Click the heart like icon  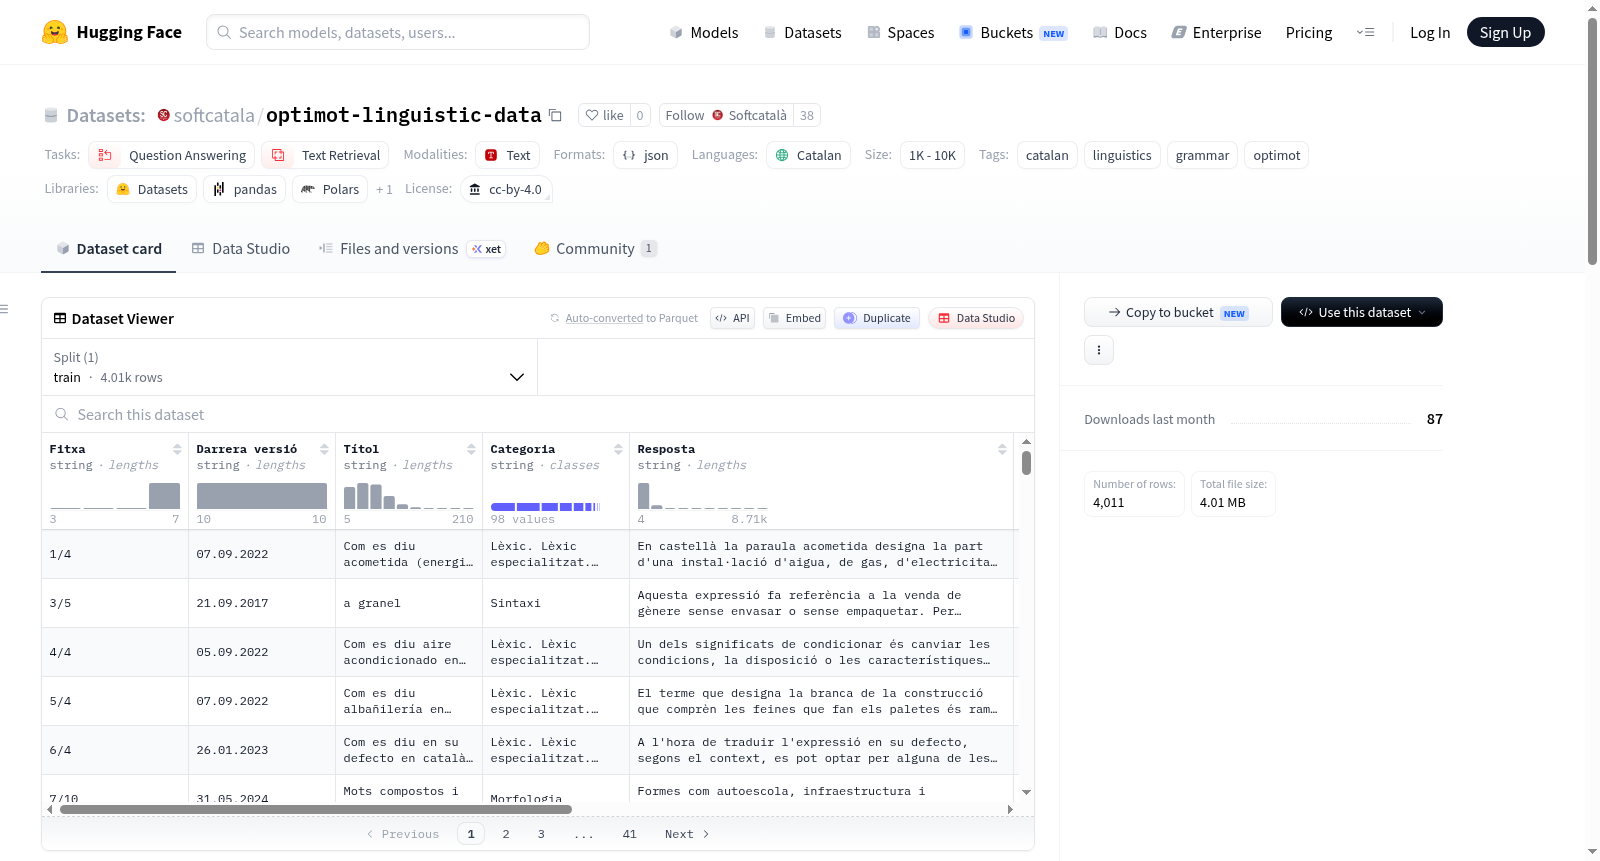tap(592, 115)
